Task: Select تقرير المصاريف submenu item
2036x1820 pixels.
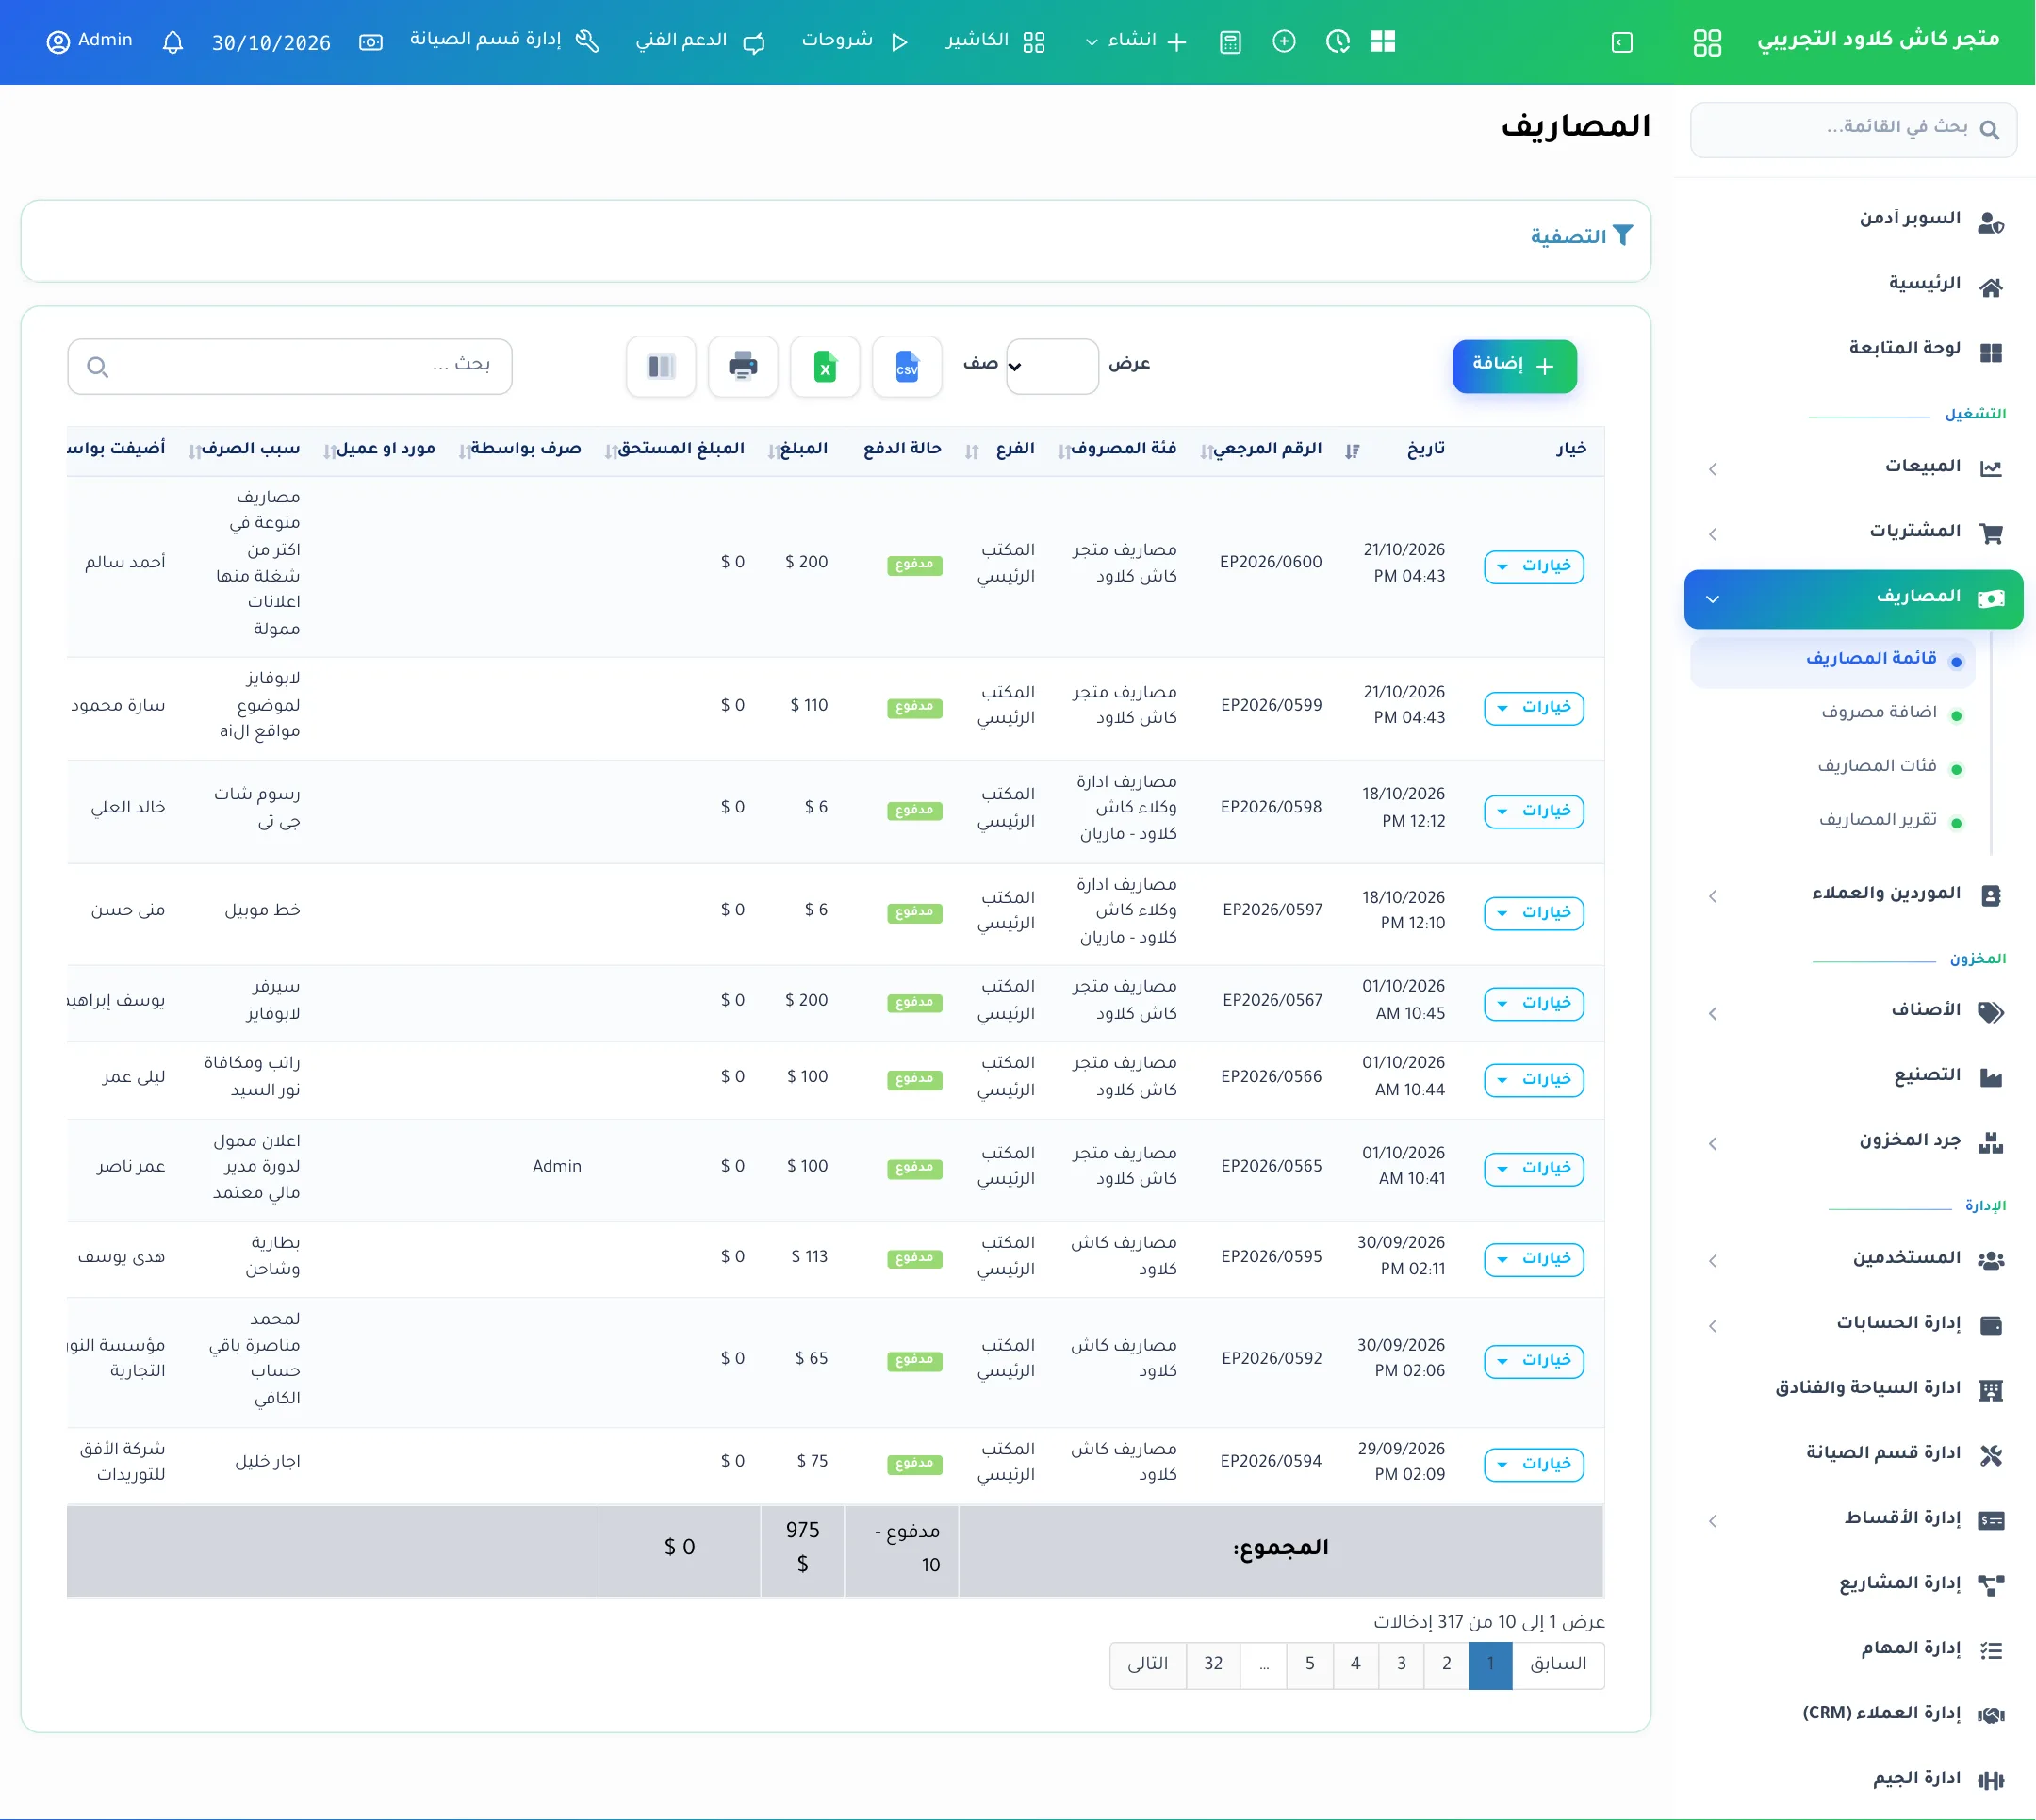Action: pyautogui.click(x=1878, y=821)
